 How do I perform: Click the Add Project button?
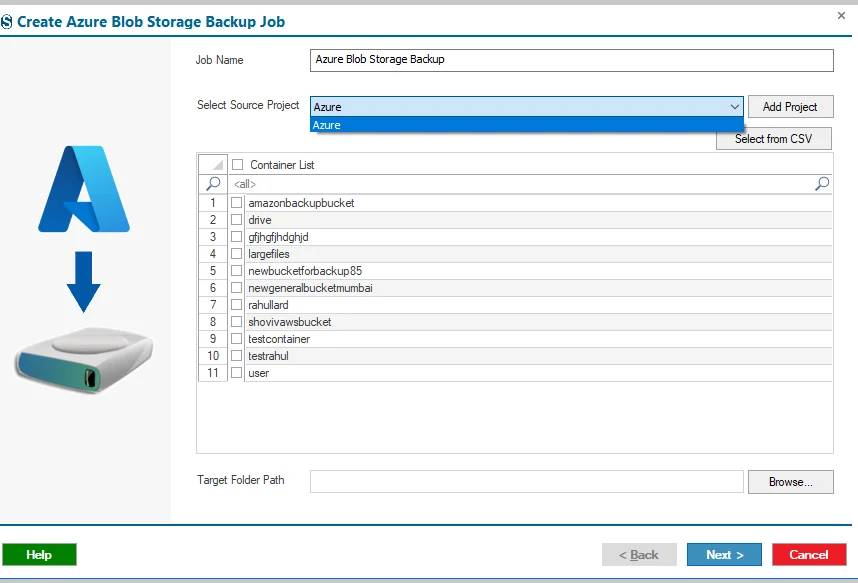(x=791, y=107)
